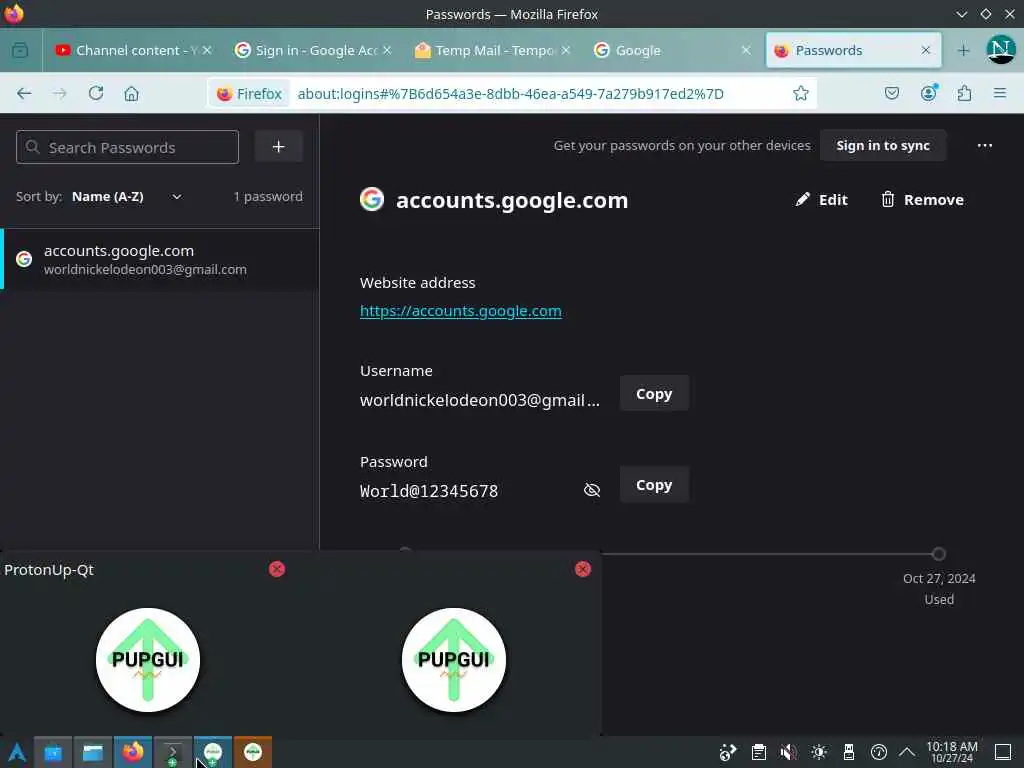Screen dimensions: 1024x768
Task: Open the home page icon
Action: click(131, 93)
